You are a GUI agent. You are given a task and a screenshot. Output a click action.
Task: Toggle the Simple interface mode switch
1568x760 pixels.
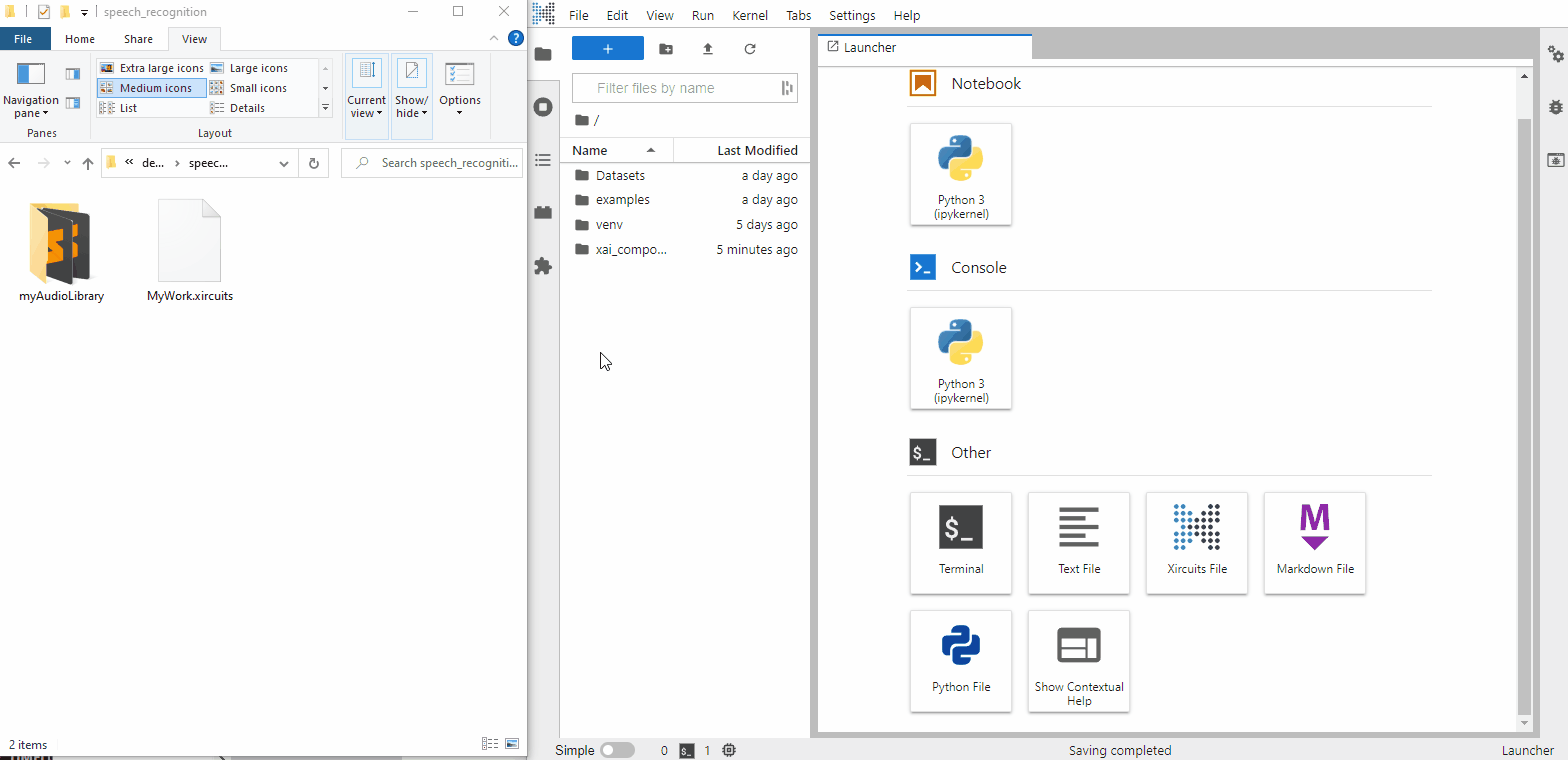pyautogui.click(x=617, y=750)
